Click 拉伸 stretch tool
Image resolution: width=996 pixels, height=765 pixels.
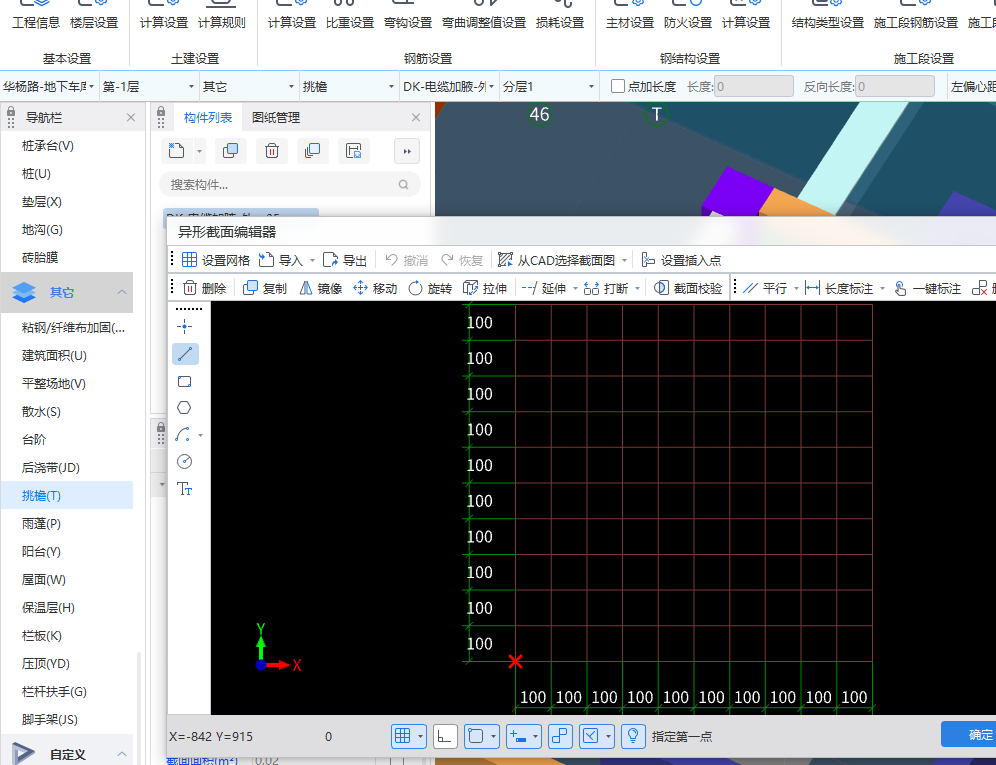485,288
